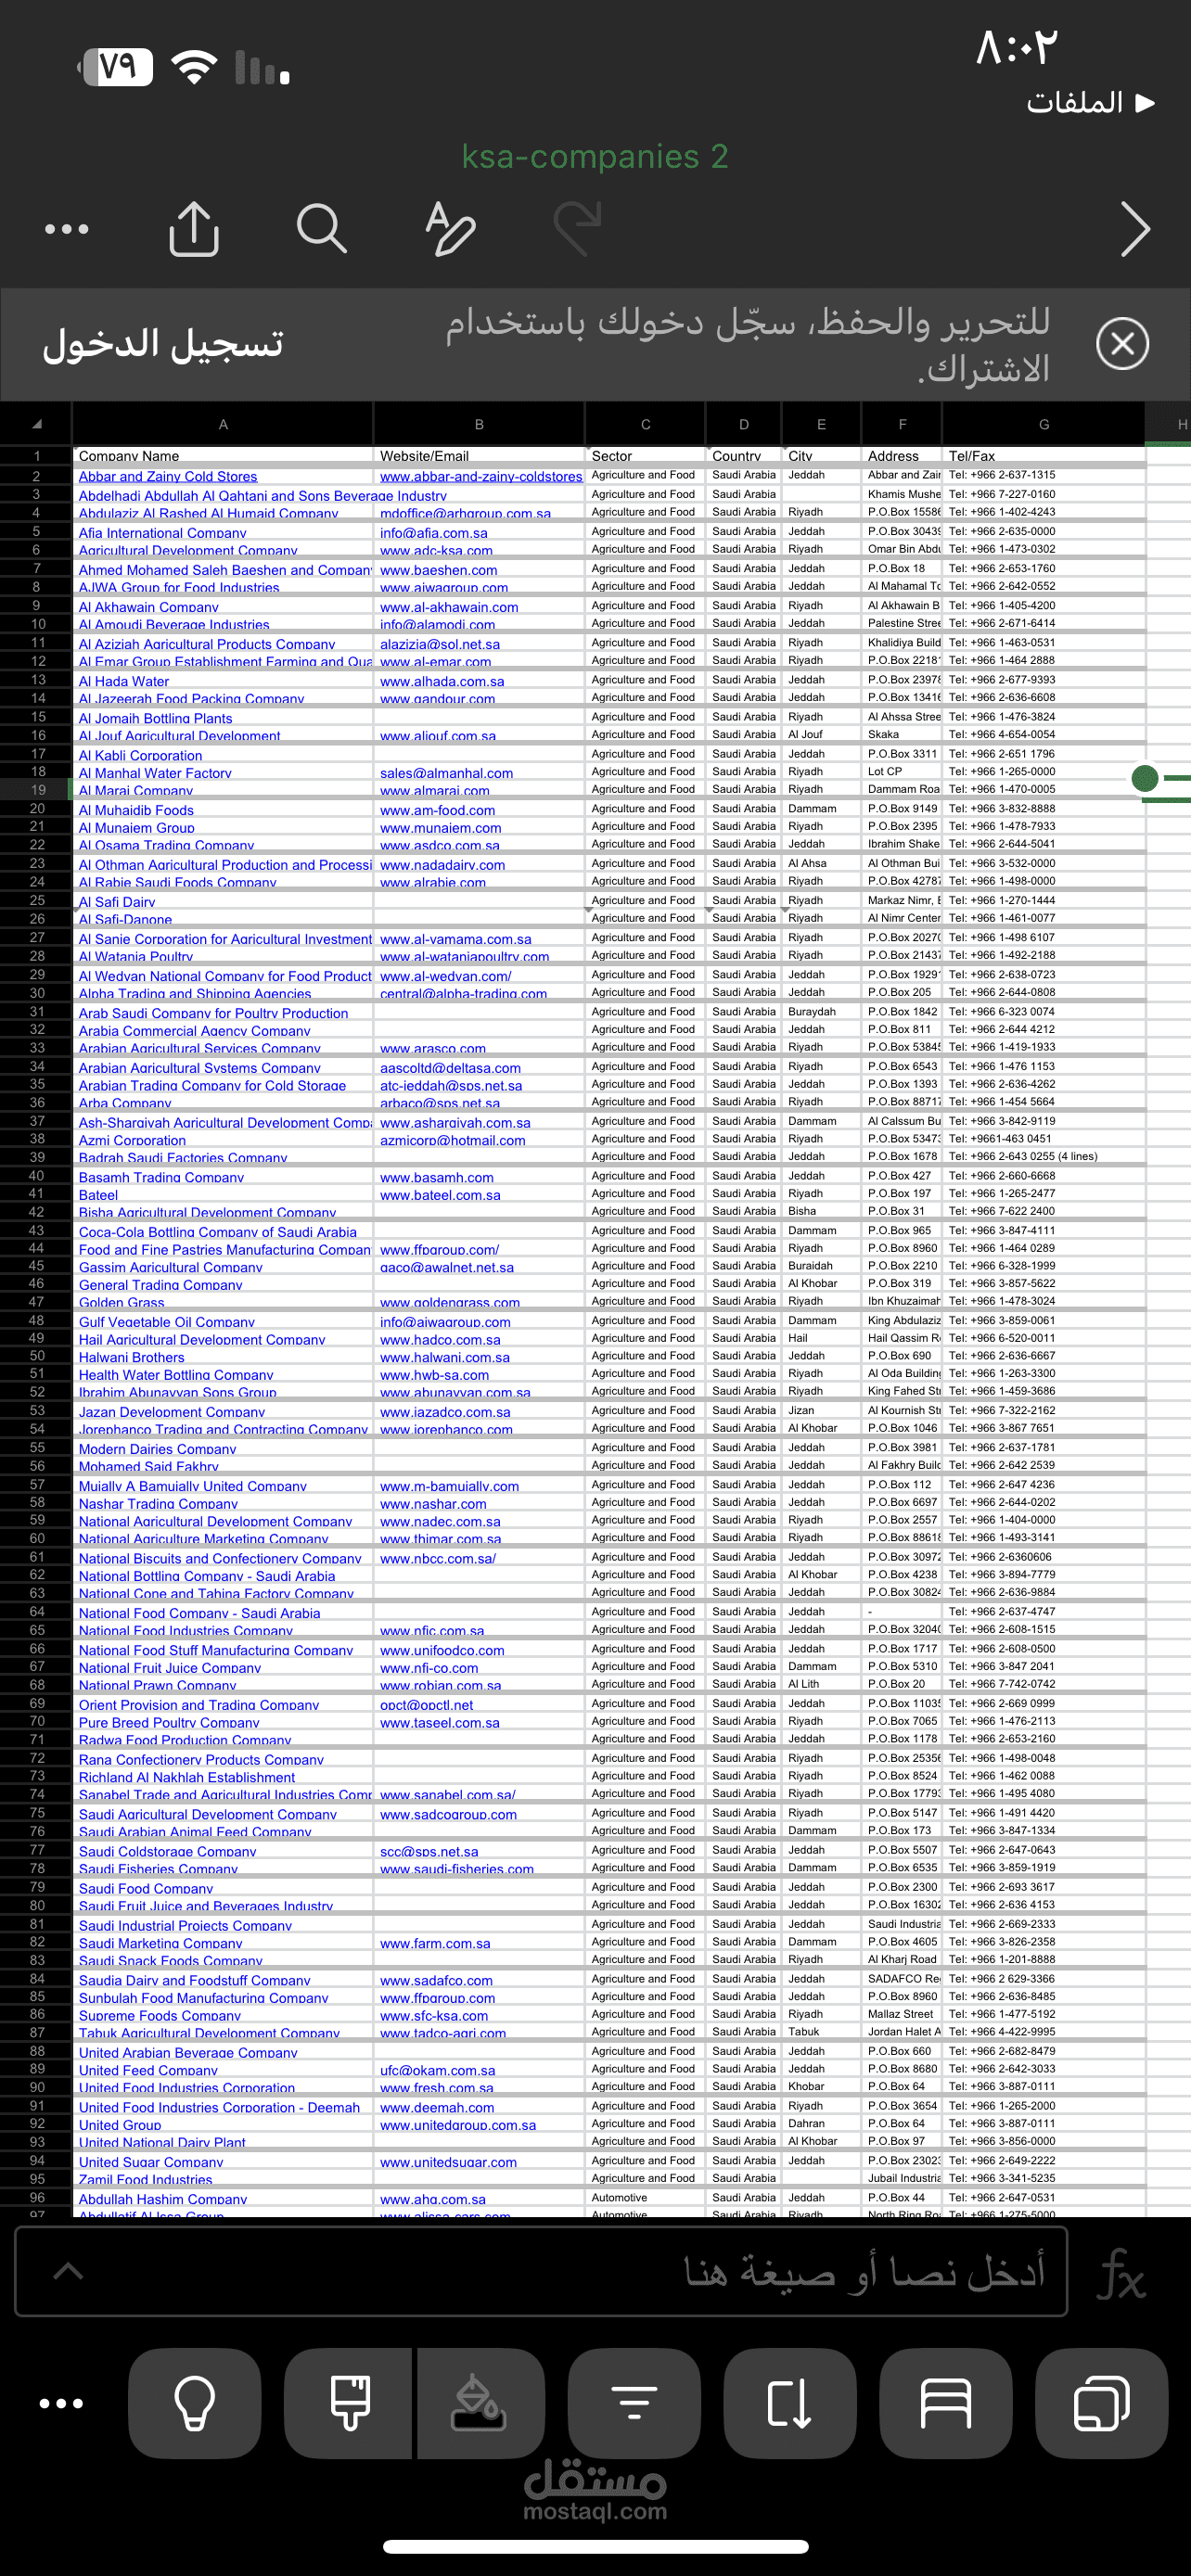Open the pen drawing tool icon
The width and height of the screenshot is (1191, 2576).
coord(450,229)
